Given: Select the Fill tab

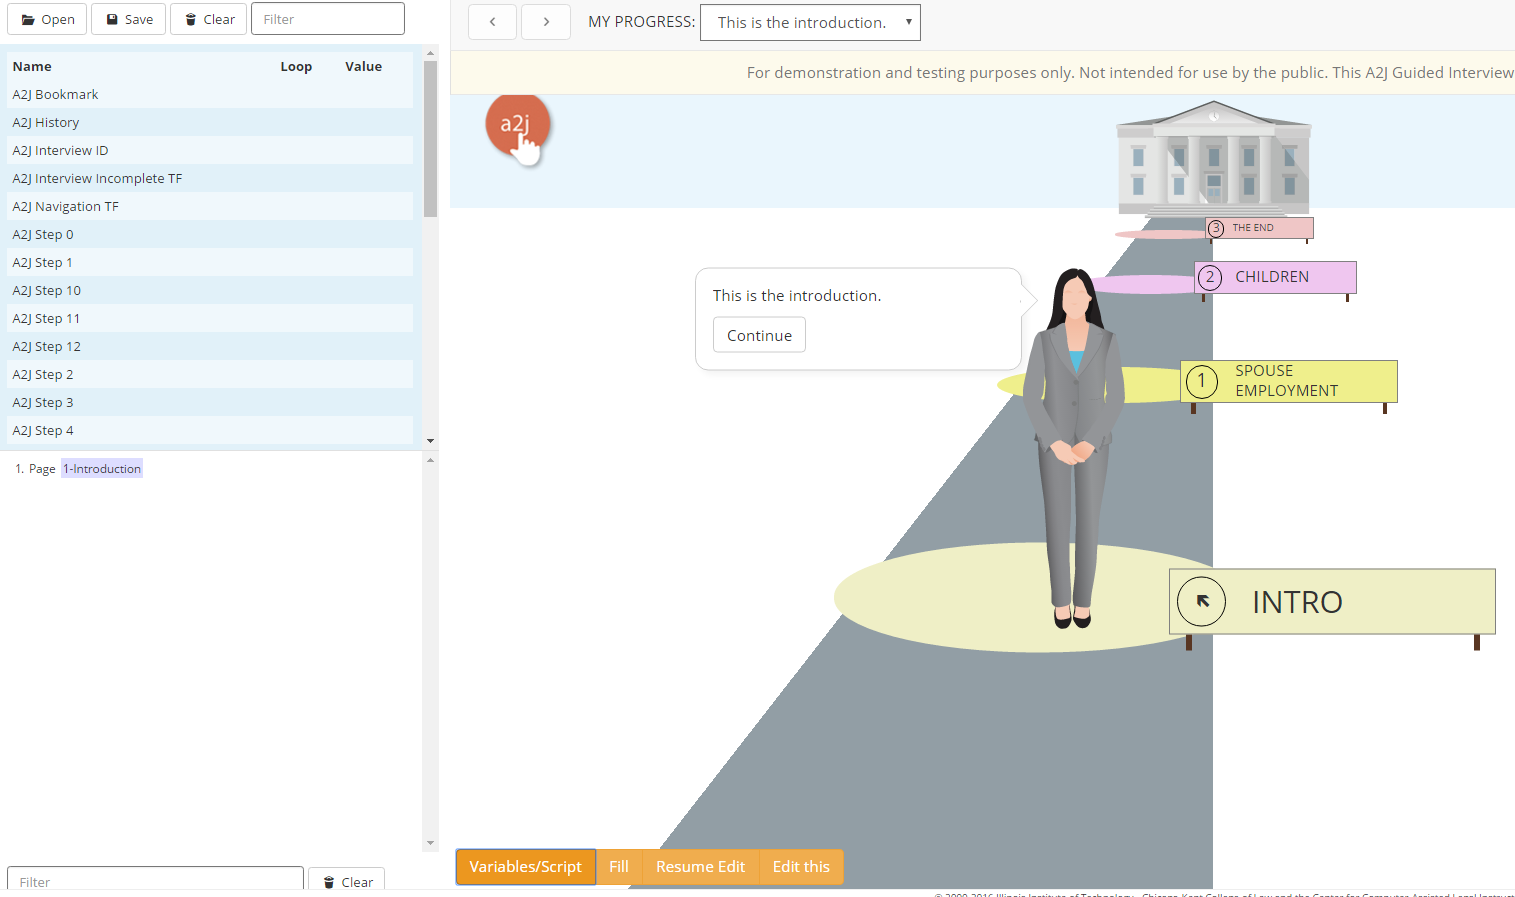Looking at the screenshot, I should click(x=619, y=867).
